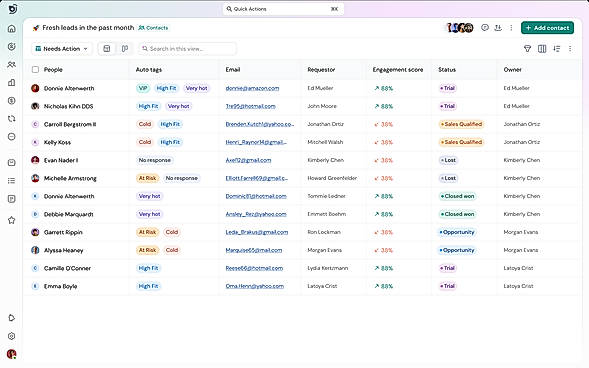Open email link Reese66@hotmail.com
Image resolution: width=589 pixels, height=368 pixels.
pos(254,268)
